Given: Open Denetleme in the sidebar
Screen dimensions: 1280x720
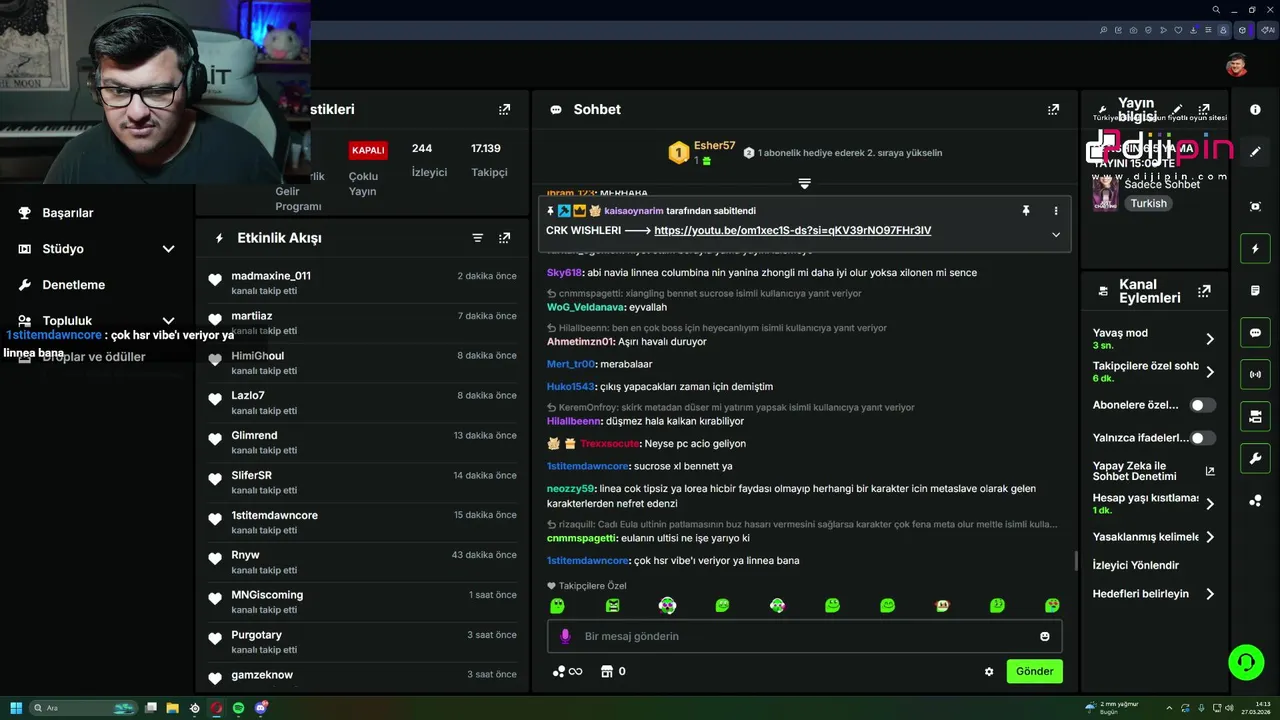Looking at the screenshot, I should 73,285.
